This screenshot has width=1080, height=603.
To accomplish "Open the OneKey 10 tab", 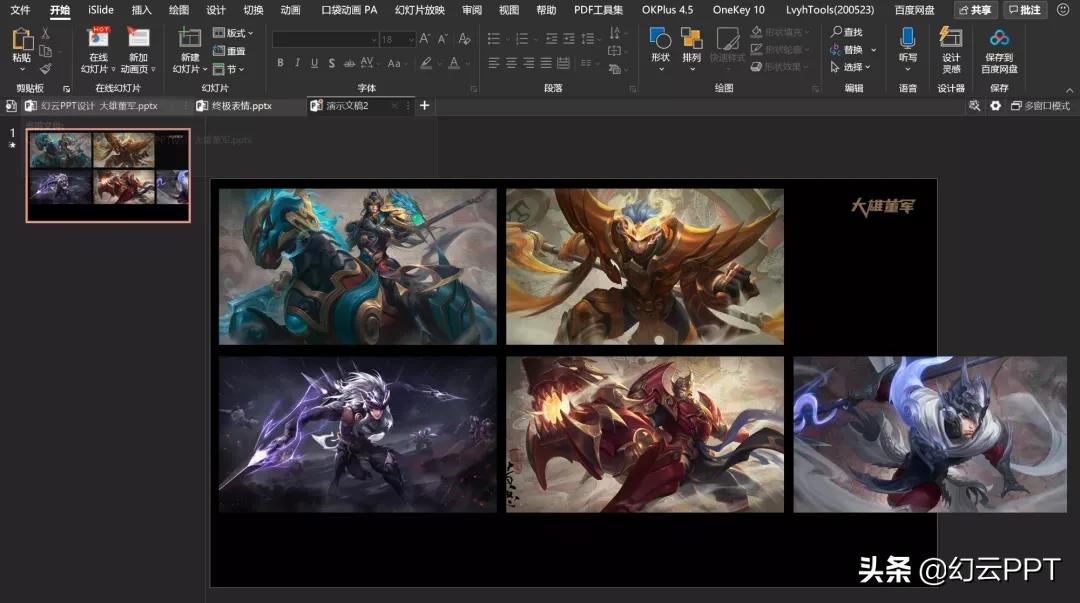I will pyautogui.click(x=738, y=10).
